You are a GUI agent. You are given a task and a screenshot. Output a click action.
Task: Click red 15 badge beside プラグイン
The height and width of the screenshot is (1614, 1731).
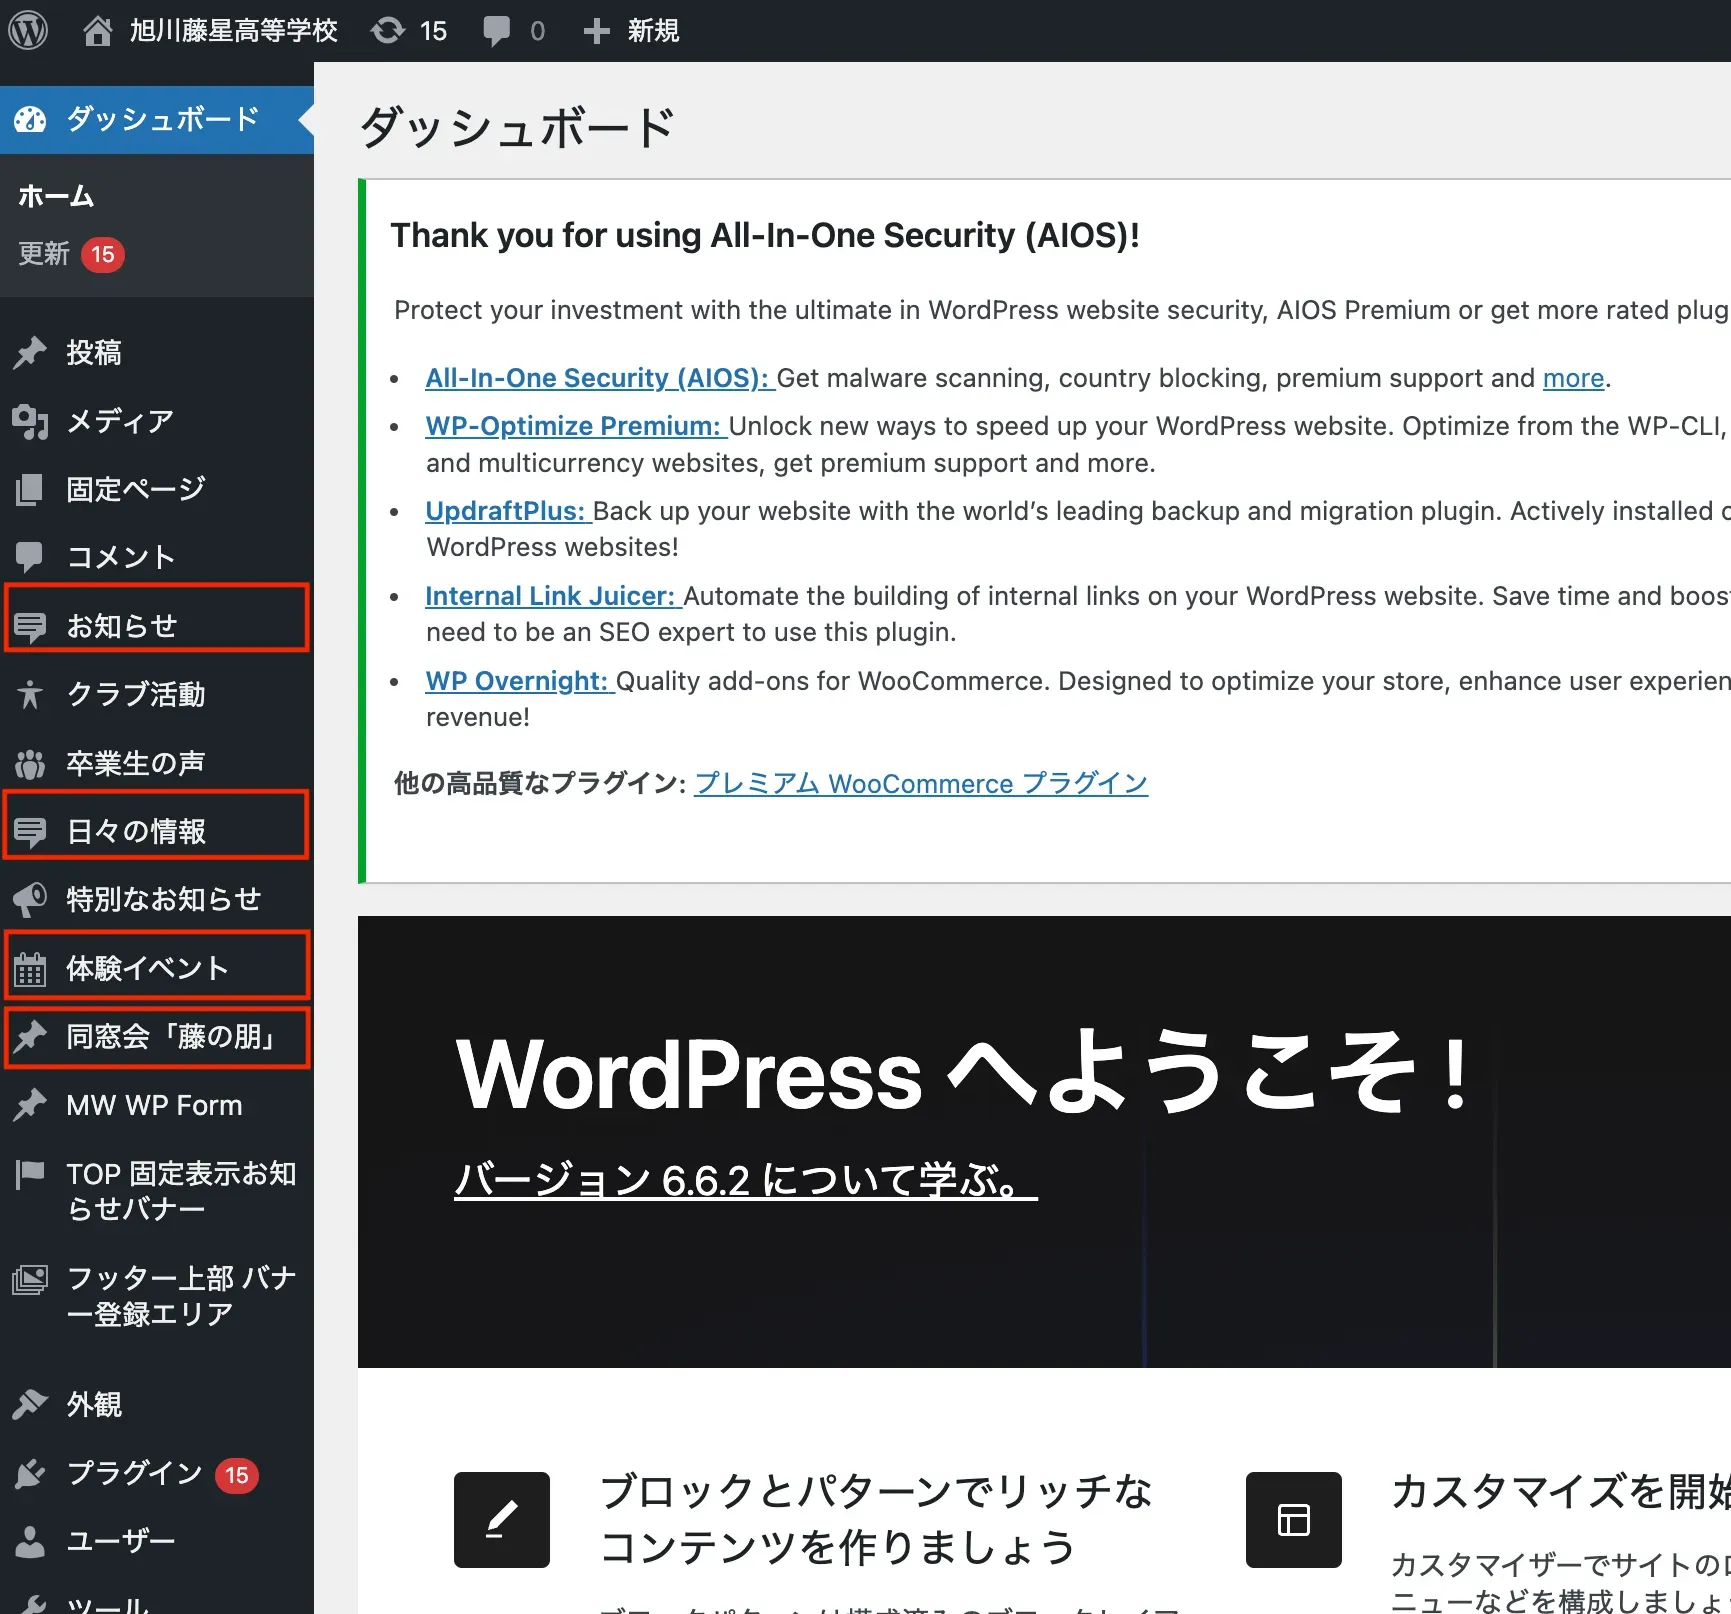click(237, 1475)
